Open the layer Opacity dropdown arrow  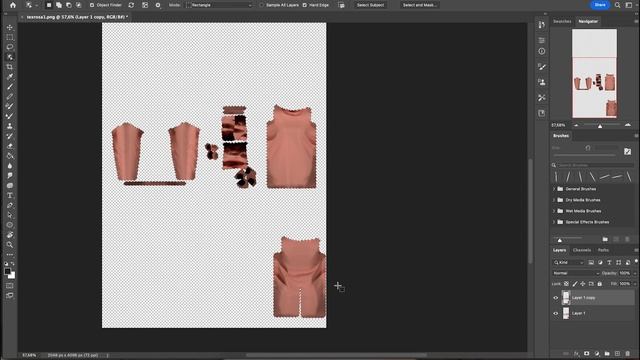(x=634, y=273)
